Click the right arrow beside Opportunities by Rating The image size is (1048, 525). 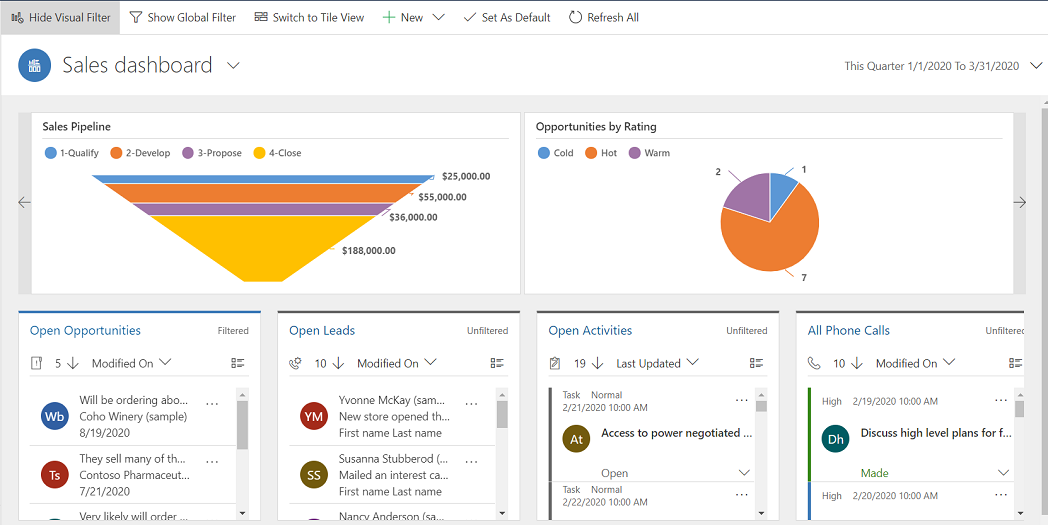[1020, 203]
